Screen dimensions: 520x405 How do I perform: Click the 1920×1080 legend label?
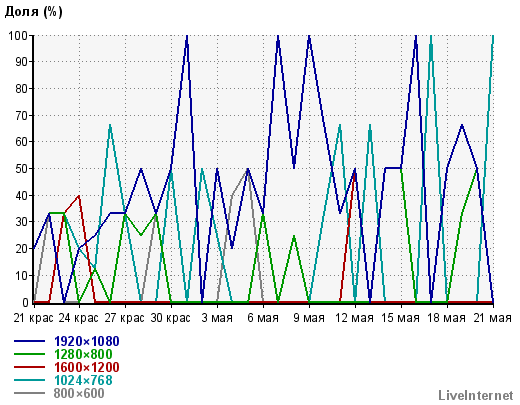(x=87, y=341)
